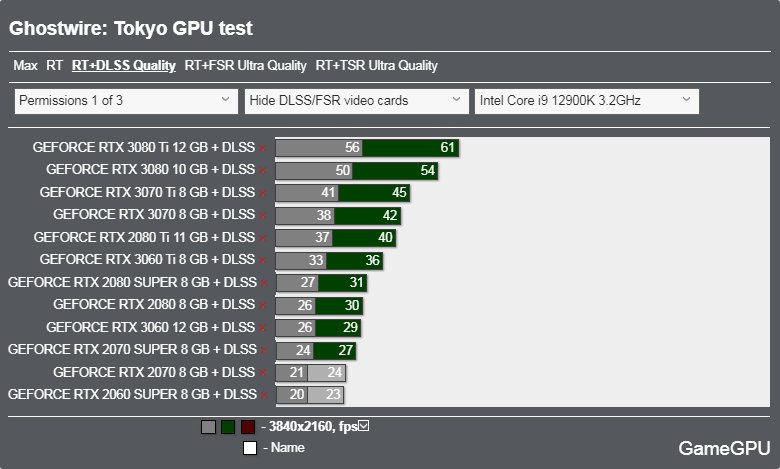This screenshot has width=780, height=469.
Task: Click the 45 fps bar for RTX 3070 Ti
Action: [x=374, y=193]
